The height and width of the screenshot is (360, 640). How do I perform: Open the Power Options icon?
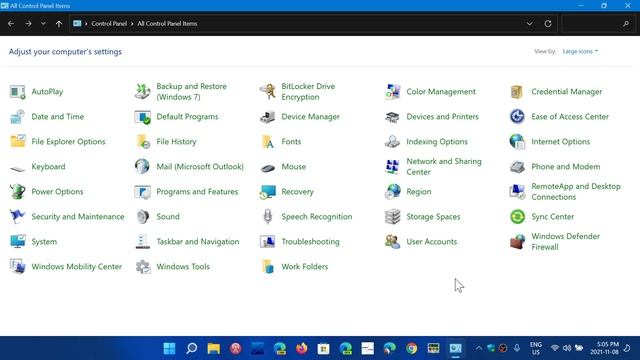point(17,191)
